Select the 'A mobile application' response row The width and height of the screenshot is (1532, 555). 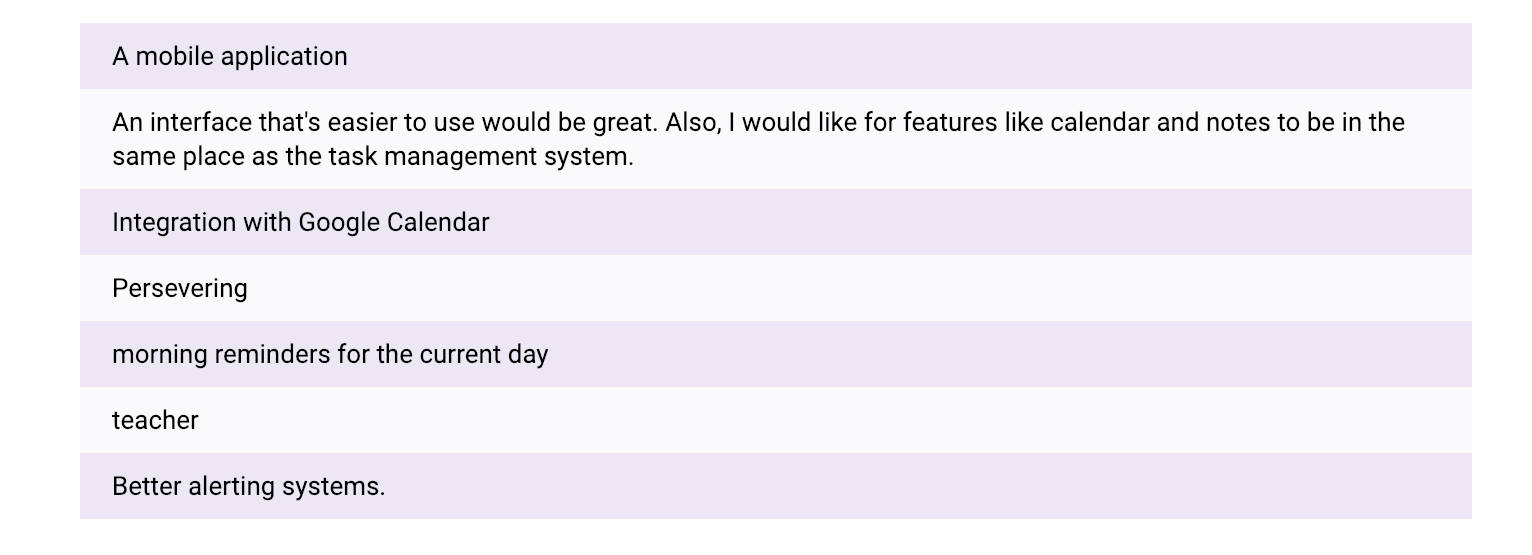coord(775,56)
